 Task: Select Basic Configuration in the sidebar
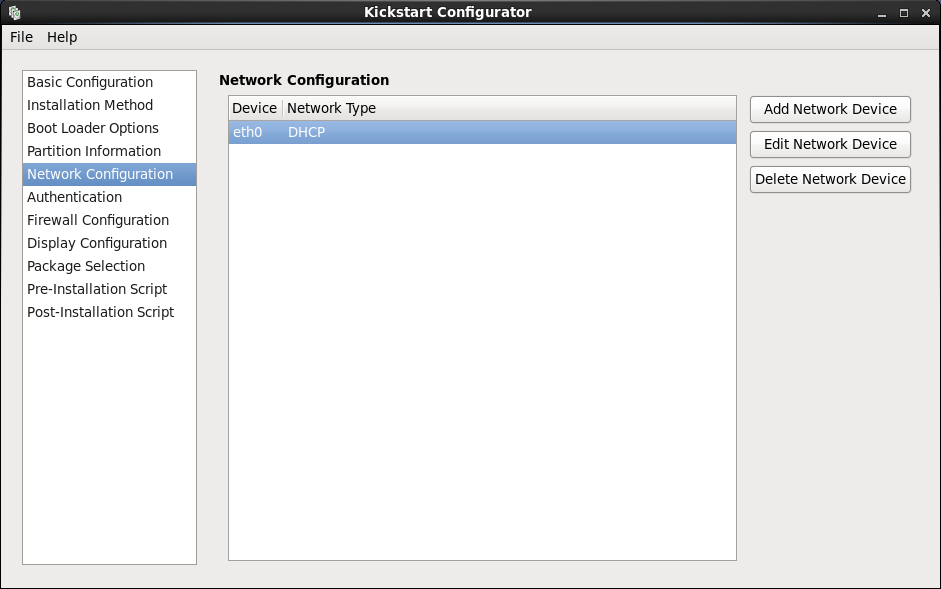pos(90,82)
